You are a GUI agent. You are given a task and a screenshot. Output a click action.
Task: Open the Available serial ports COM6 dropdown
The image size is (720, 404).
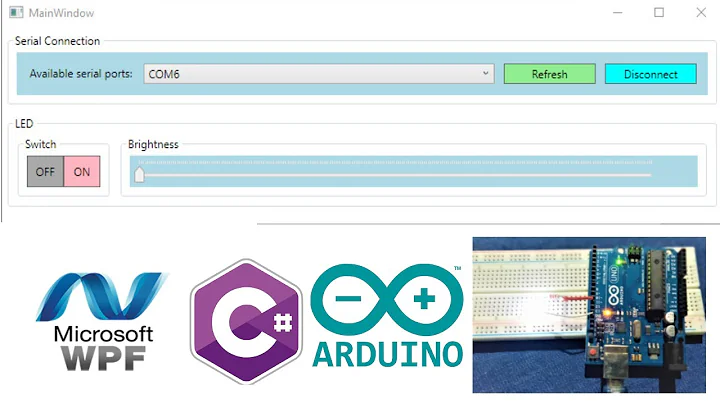pyautogui.click(x=319, y=74)
